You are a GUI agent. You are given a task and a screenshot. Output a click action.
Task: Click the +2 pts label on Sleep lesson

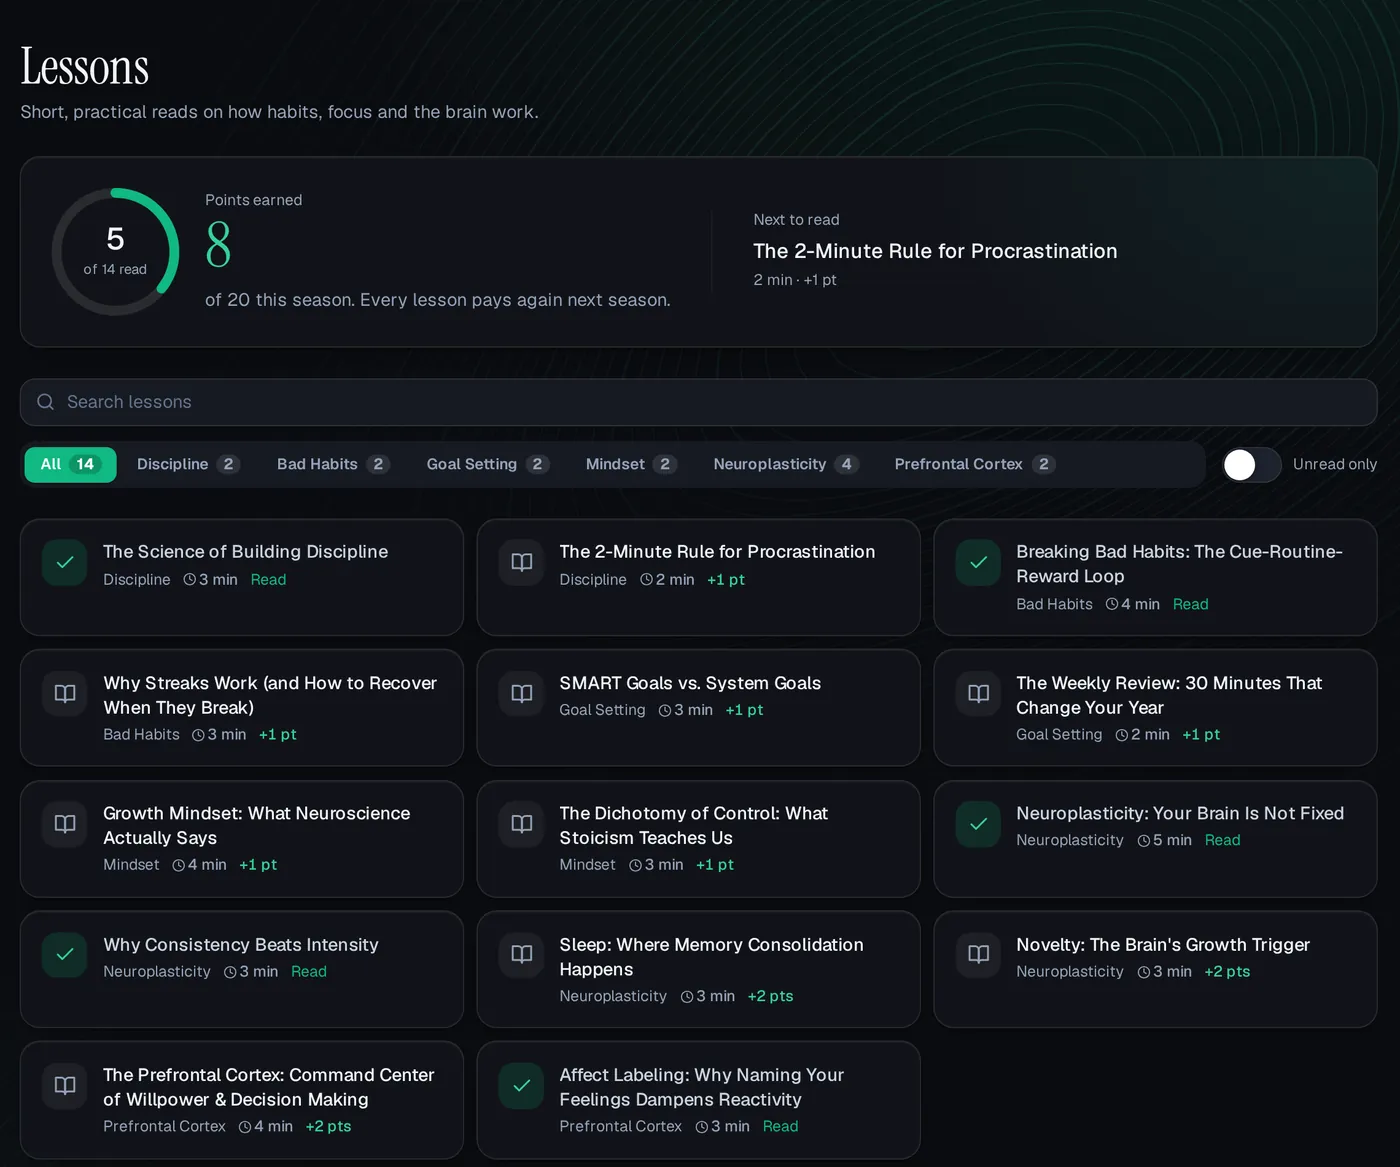pyautogui.click(x=770, y=997)
